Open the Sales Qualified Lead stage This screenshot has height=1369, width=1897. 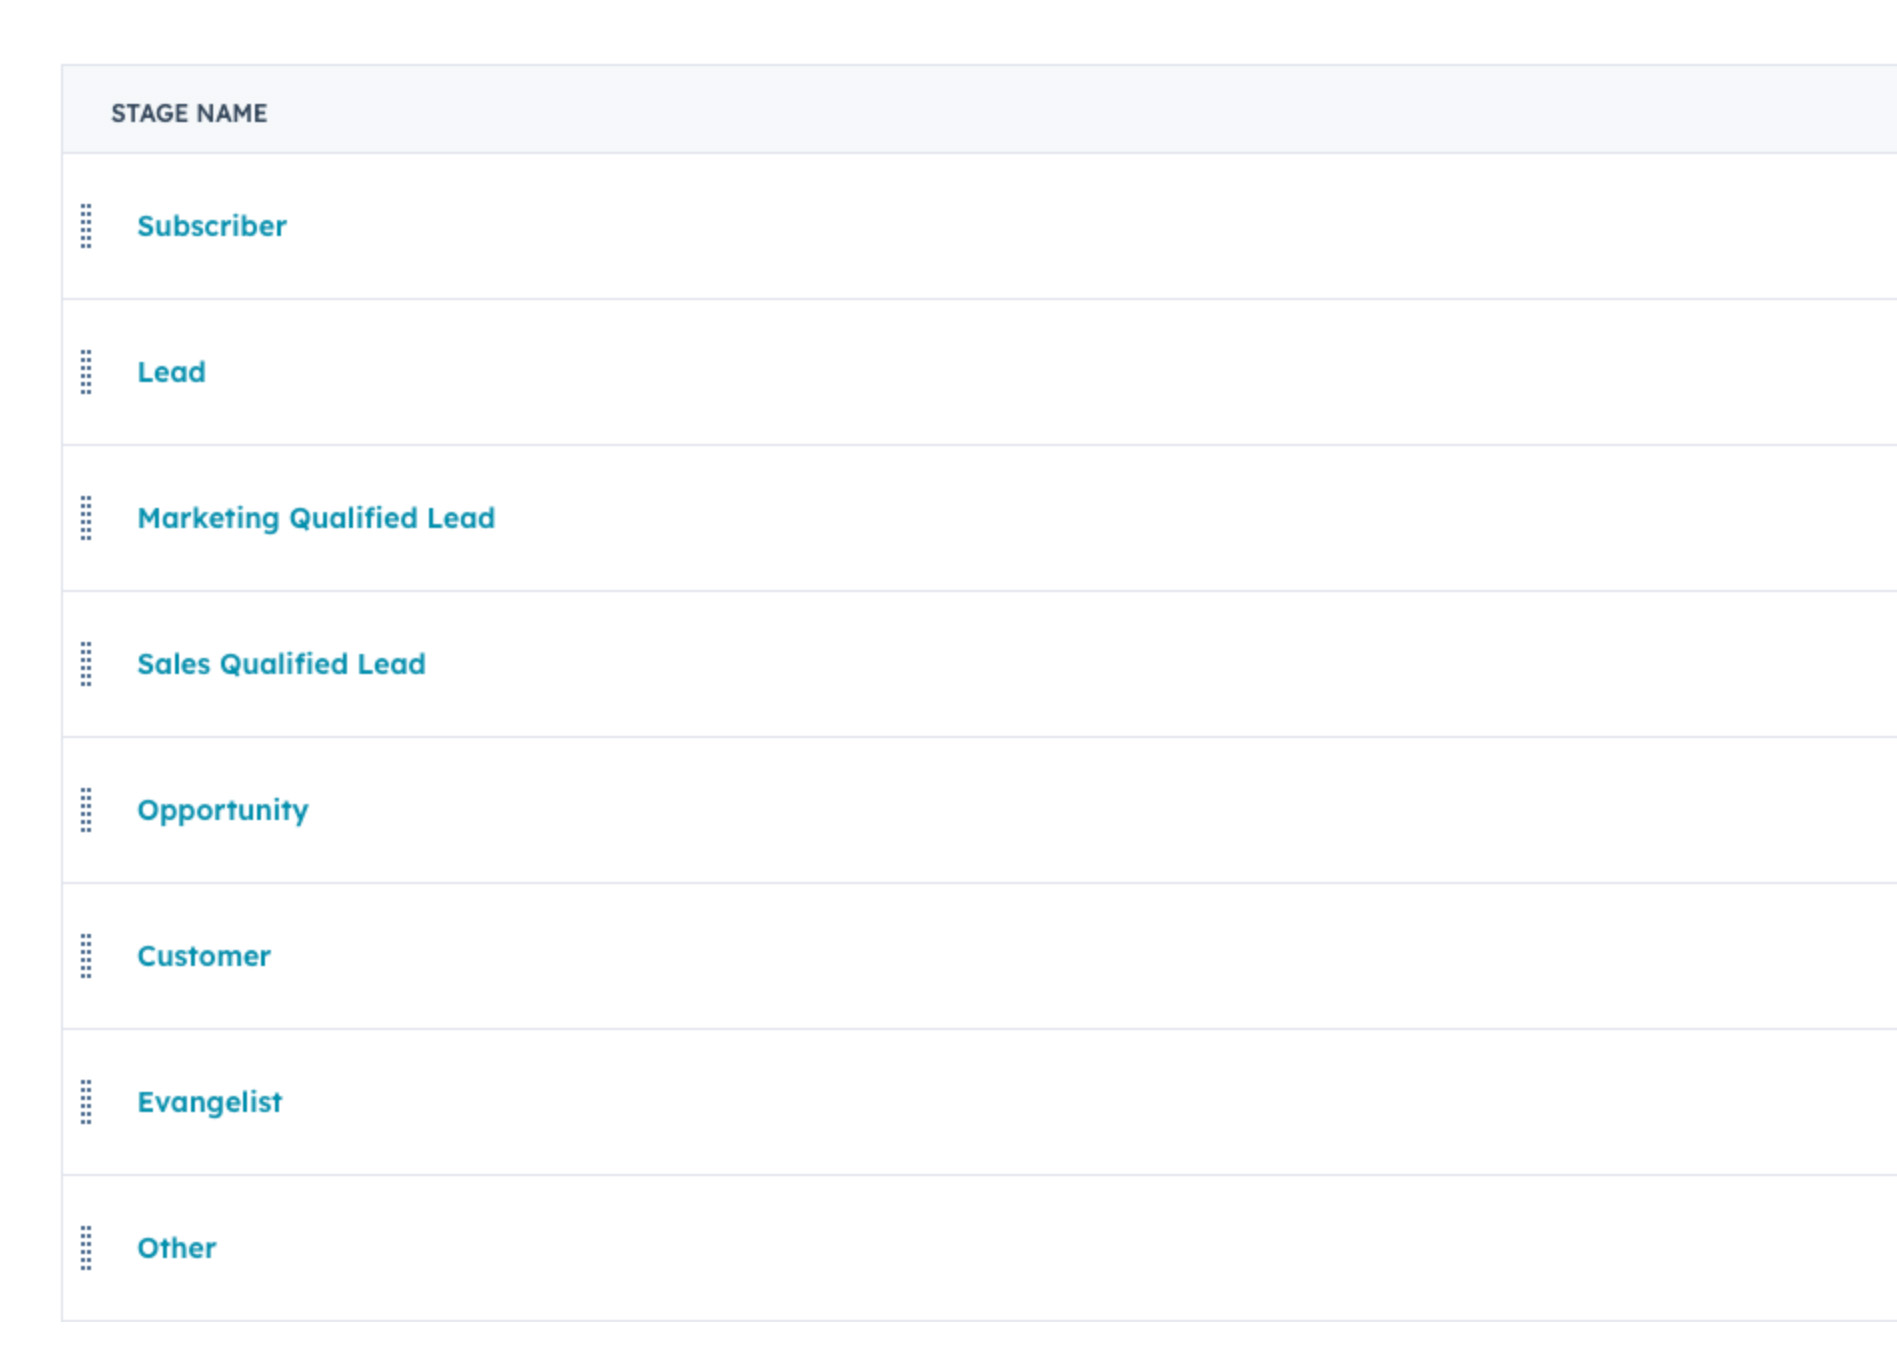point(281,663)
